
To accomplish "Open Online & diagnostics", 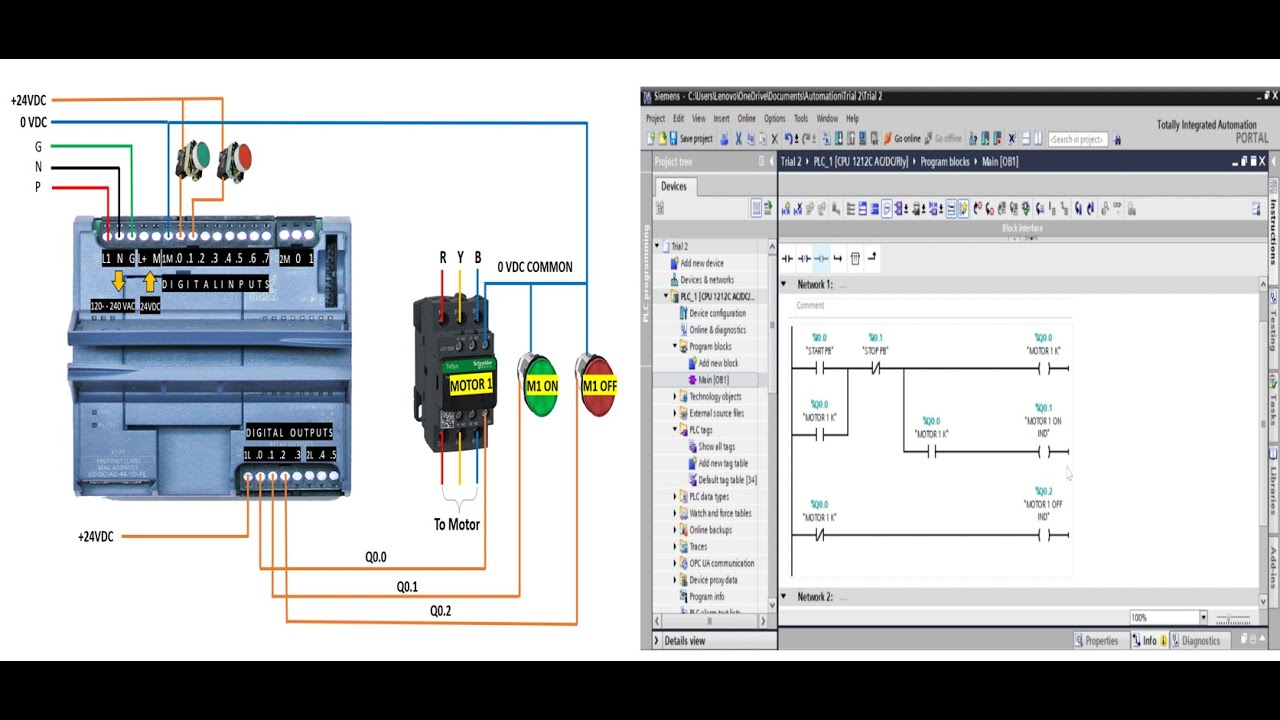I will click(717, 330).
